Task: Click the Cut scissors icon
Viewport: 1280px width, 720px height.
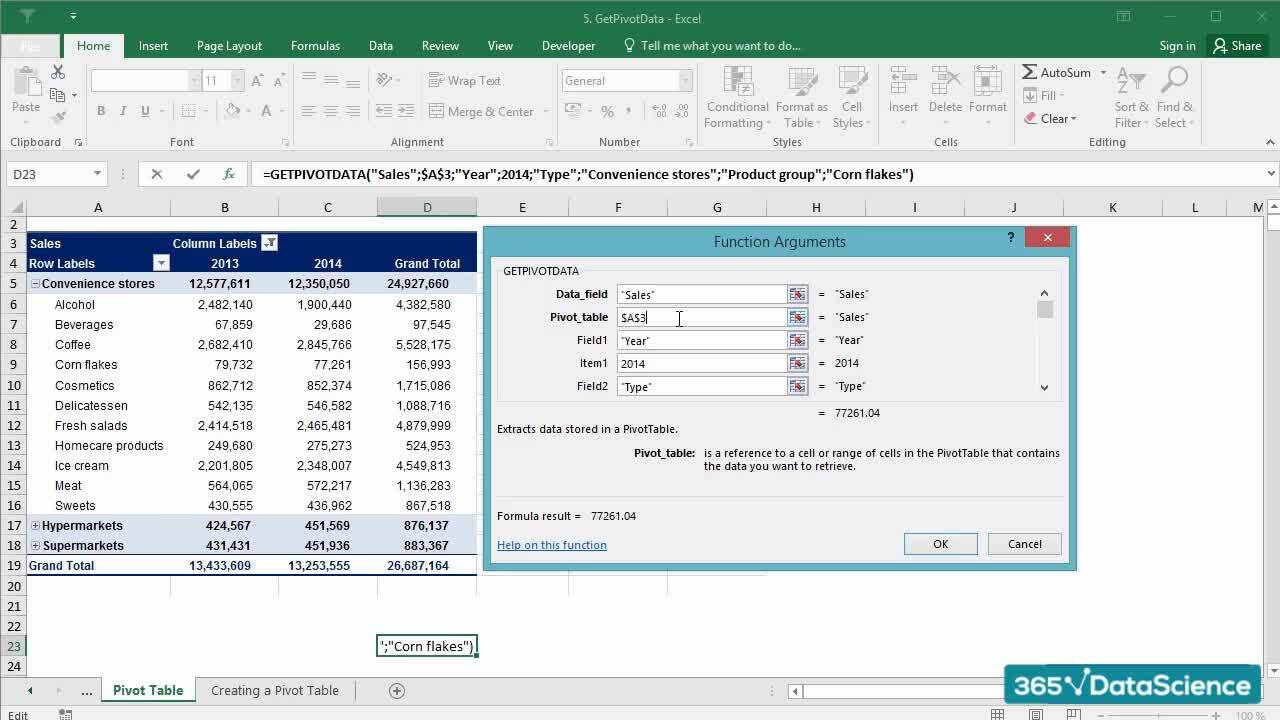Action: [58, 73]
